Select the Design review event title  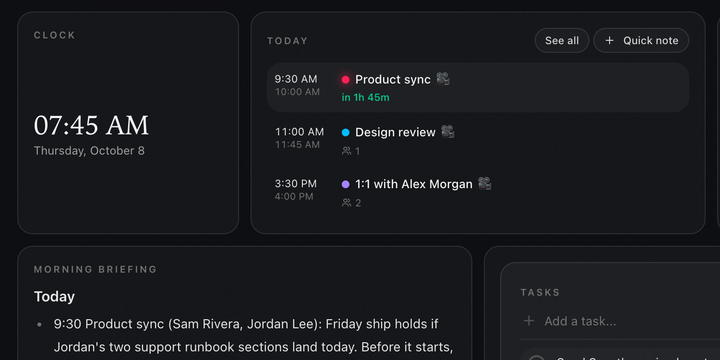[x=395, y=132]
